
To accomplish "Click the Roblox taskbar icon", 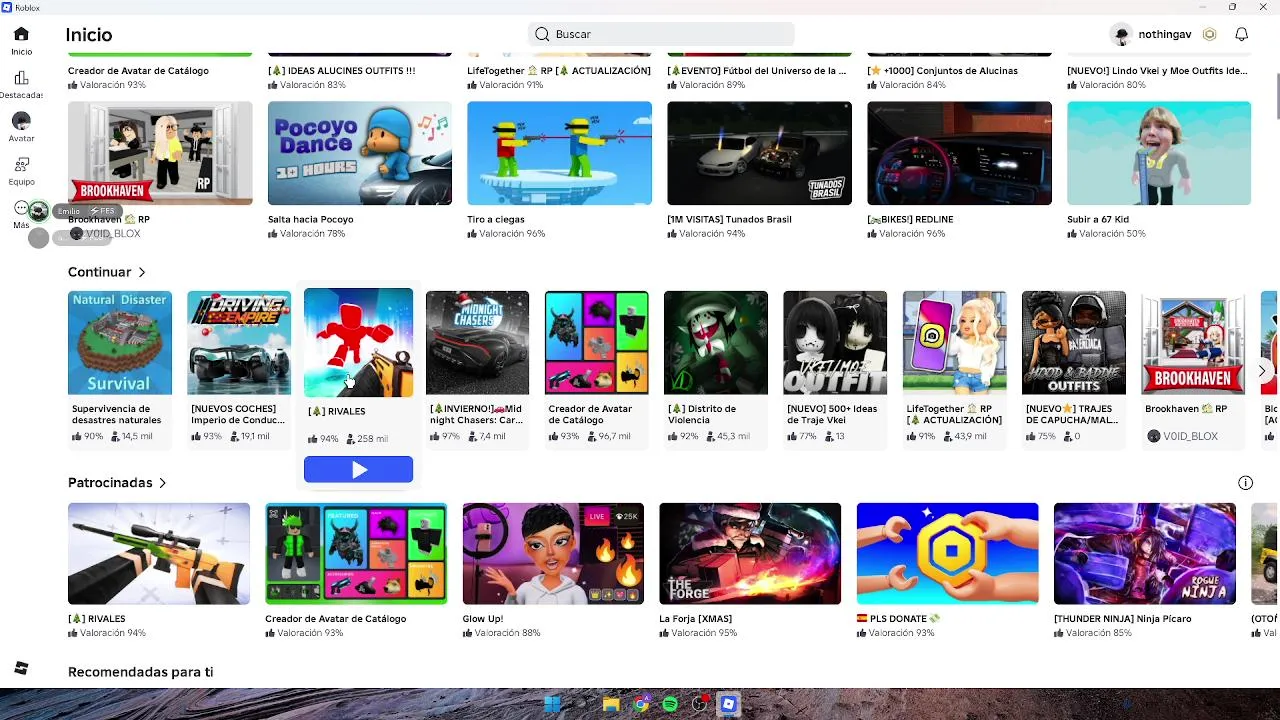I will point(729,704).
